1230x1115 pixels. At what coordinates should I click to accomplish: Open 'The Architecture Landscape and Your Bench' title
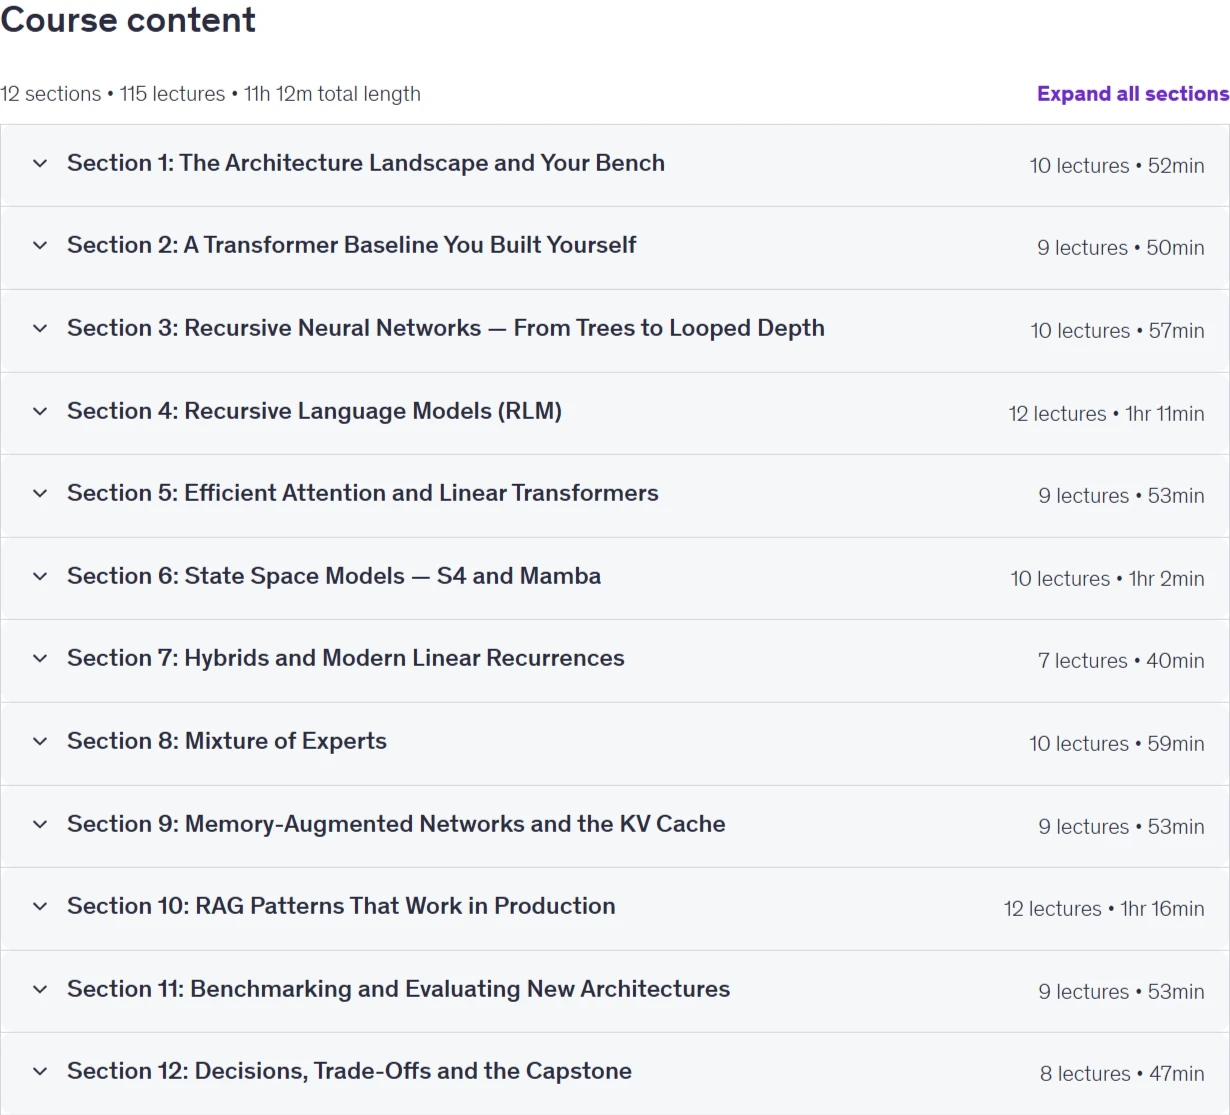(x=422, y=163)
